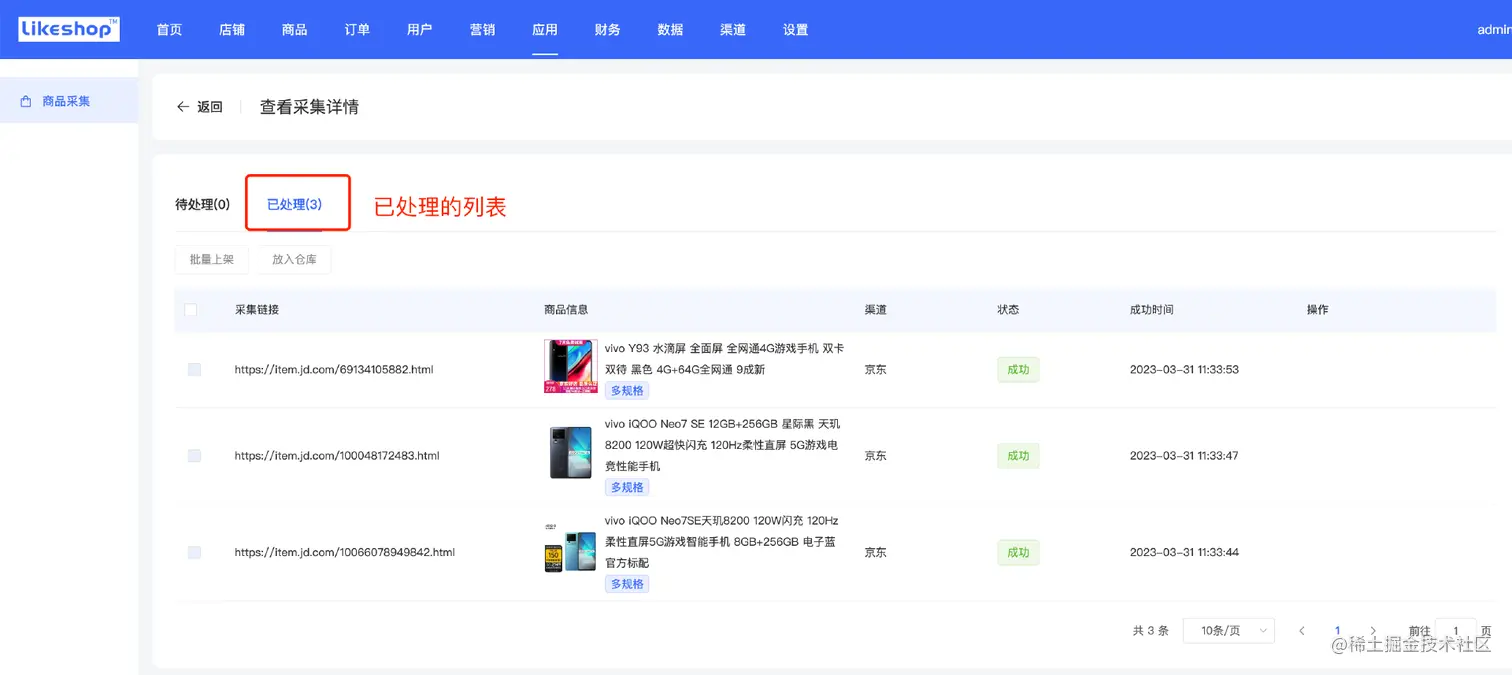
Task: Click the 返回 link
Action: click(x=209, y=107)
